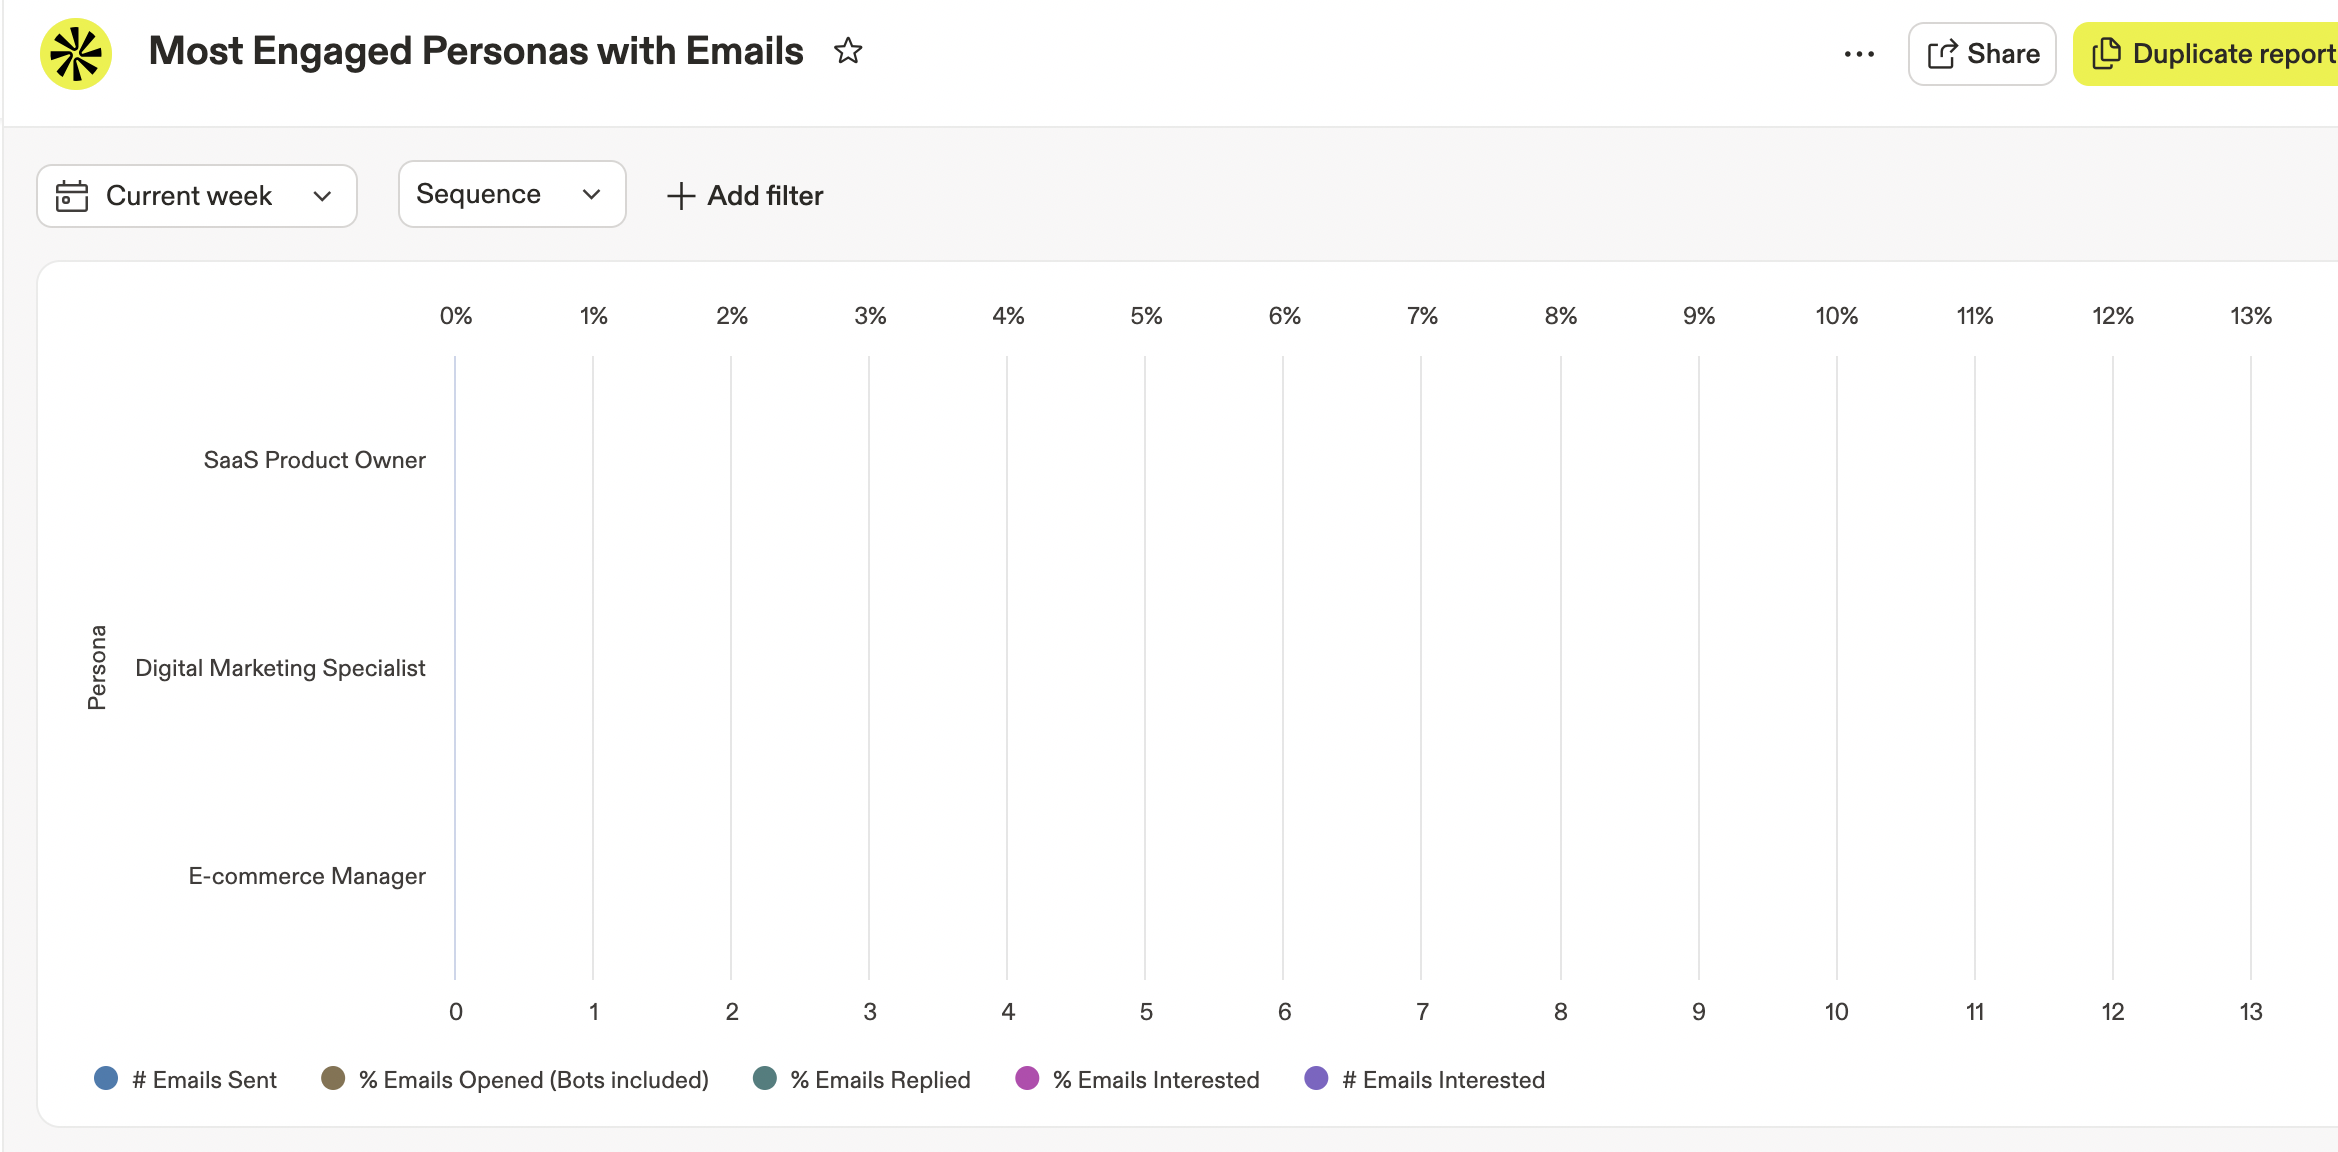2338x1152 pixels.
Task: Open the Sequence filter dropdown
Action: pos(512,194)
